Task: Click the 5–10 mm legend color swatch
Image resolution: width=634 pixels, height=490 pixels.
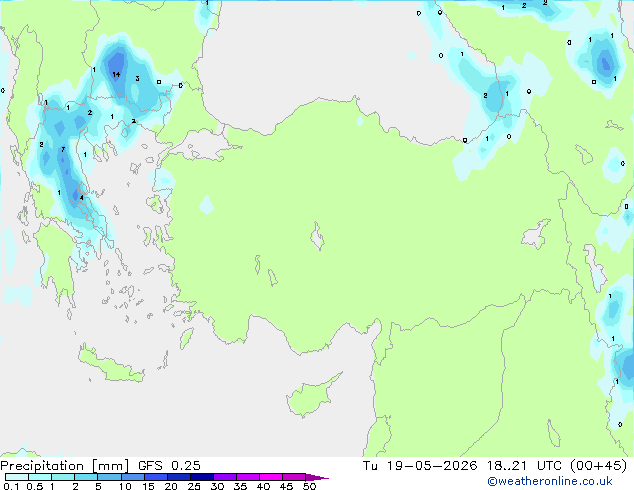Action: click(x=109, y=477)
